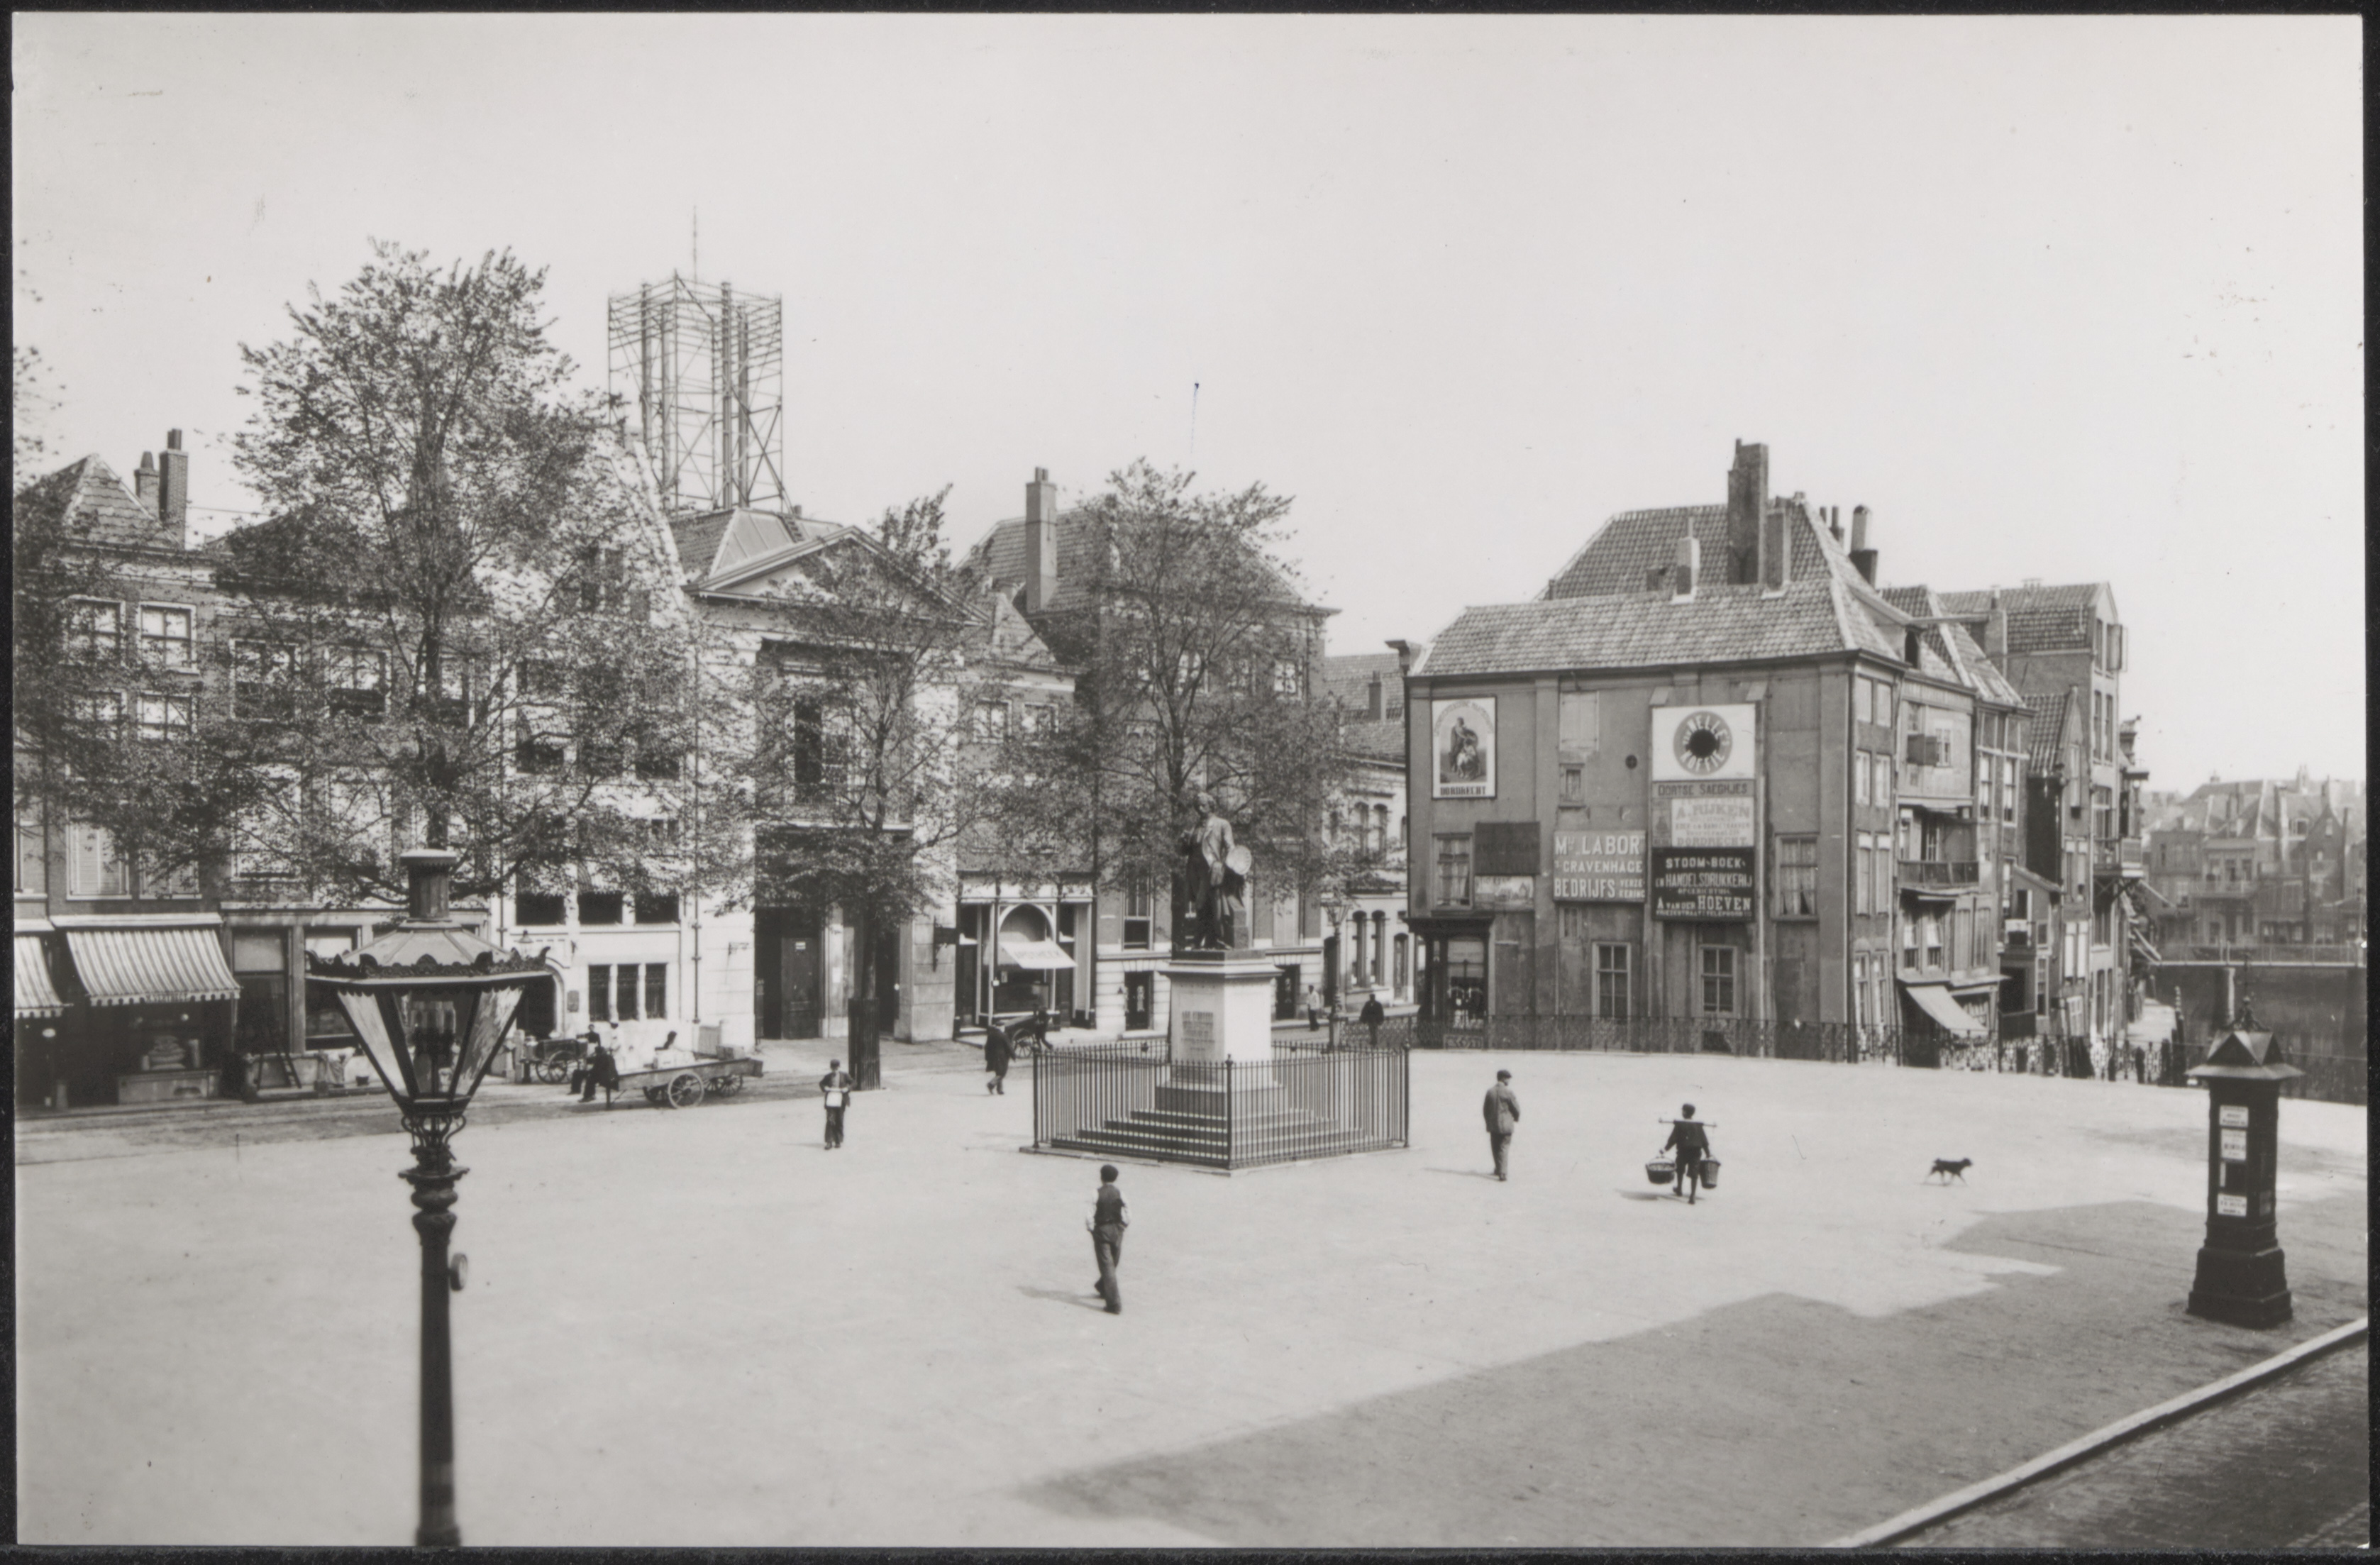2380x1565 pixels.
Task: Click the small dog crossing the square
Action: (x=1950, y=1168)
